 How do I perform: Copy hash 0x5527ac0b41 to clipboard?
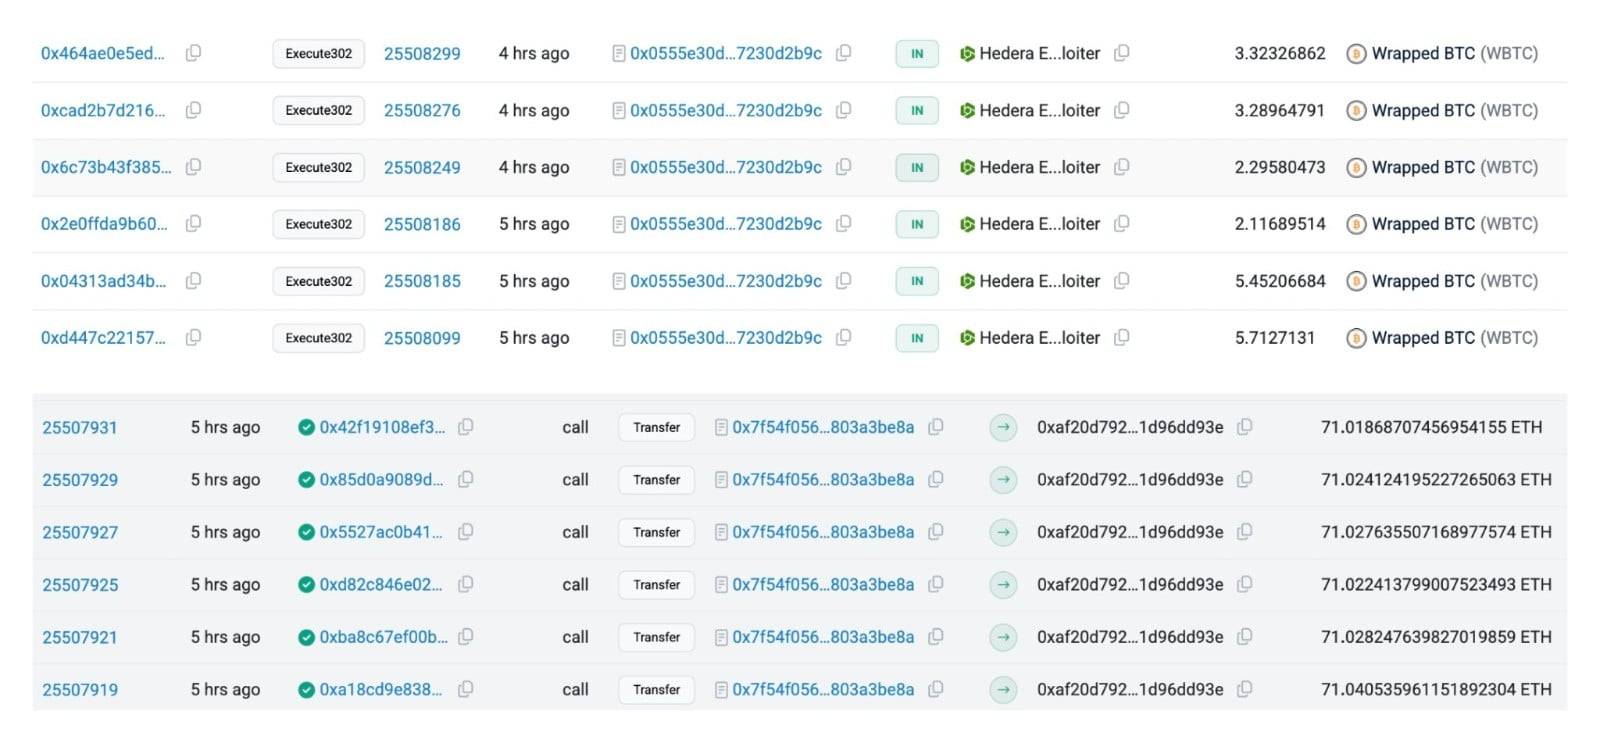pyautogui.click(x=466, y=532)
